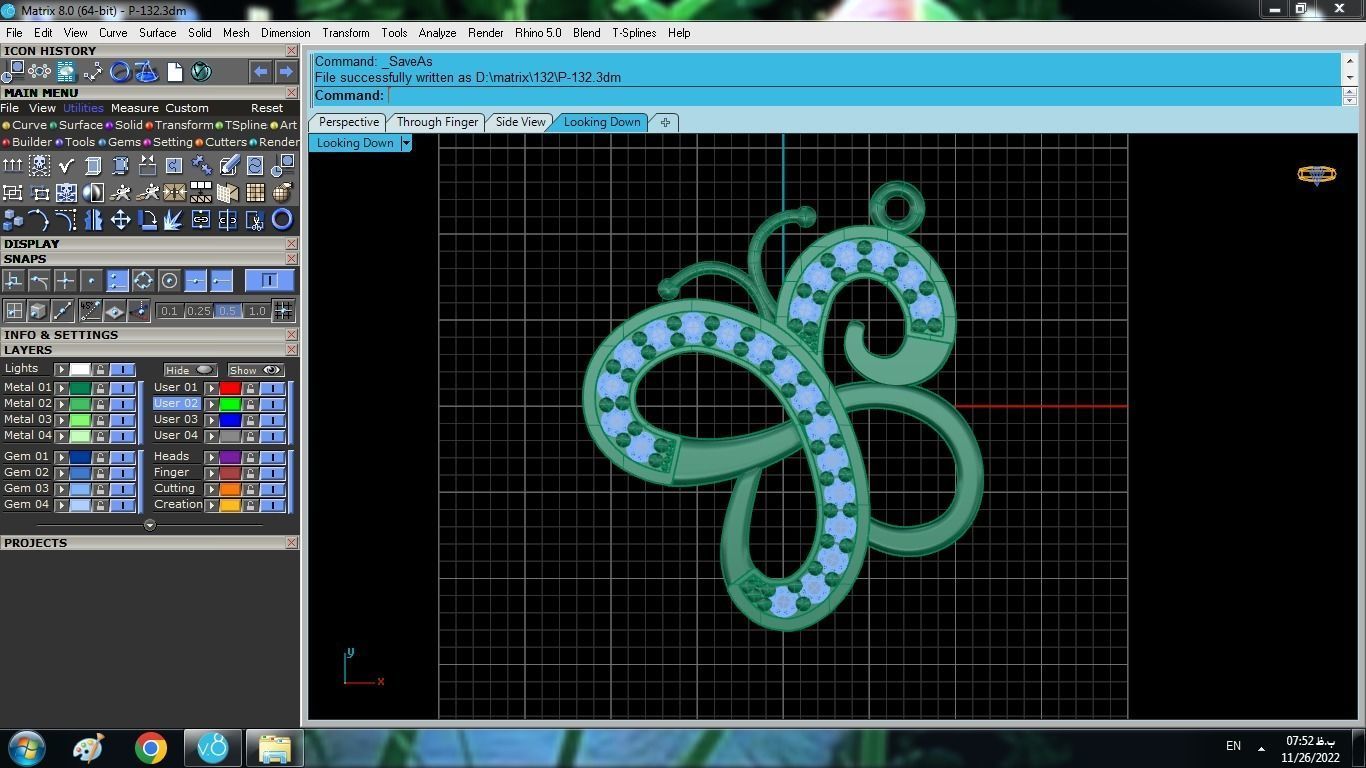This screenshot has height=768, width=1366.
Task: Click the blank document icon in Icon History
Action: pyautogui.click(x=174, y=72)
